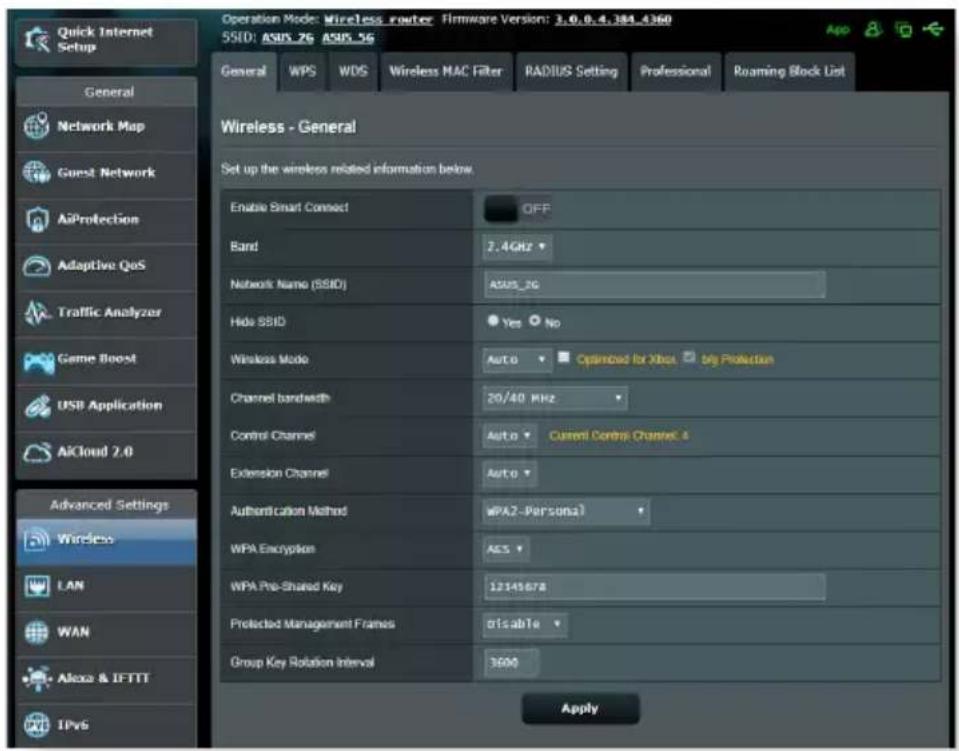Check the Optimized for Xbox checkbox
This screenshot has height=751, width=959.
pos(564,357)
